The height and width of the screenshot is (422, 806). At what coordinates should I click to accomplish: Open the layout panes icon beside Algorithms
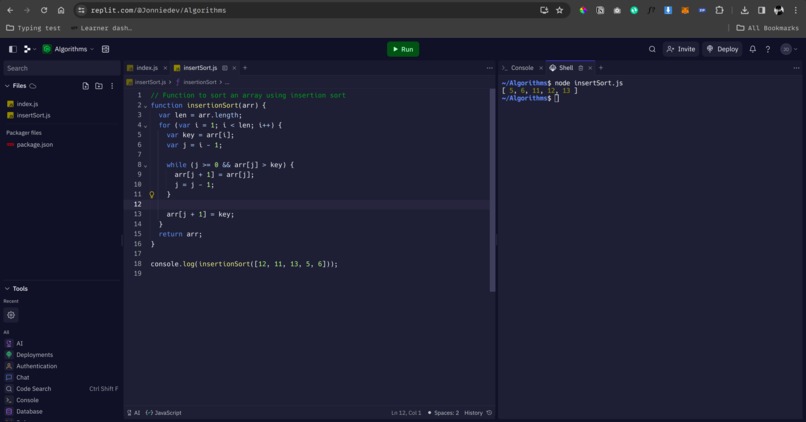coord(105,49)
